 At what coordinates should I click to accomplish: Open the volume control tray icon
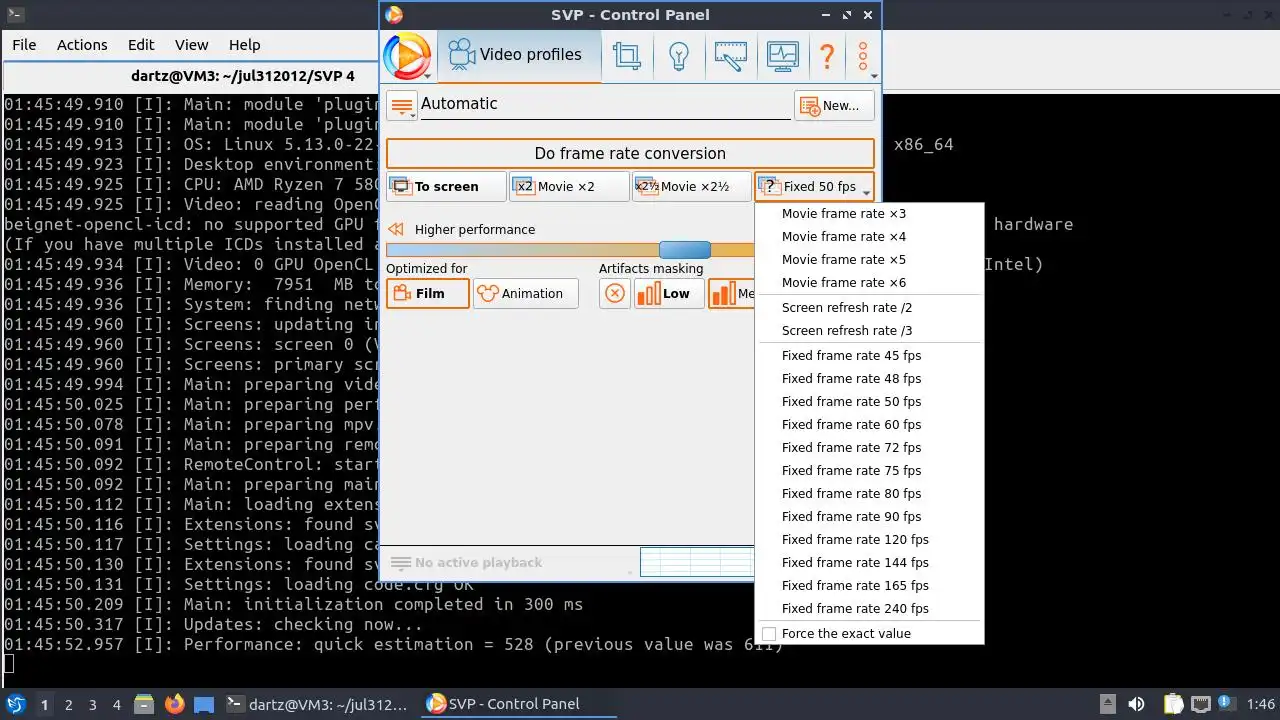1137,704
